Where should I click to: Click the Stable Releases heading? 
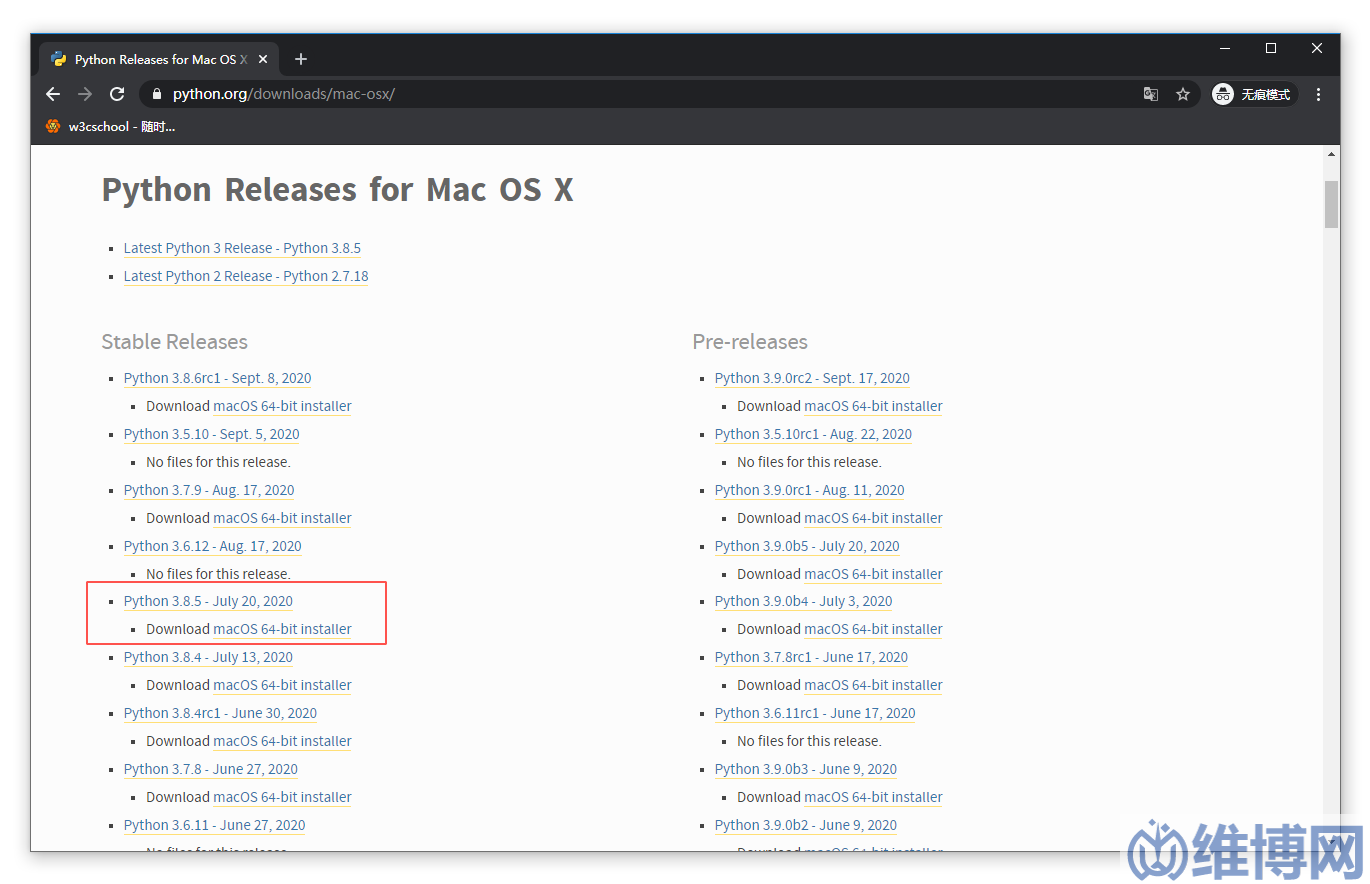point(174,342)
